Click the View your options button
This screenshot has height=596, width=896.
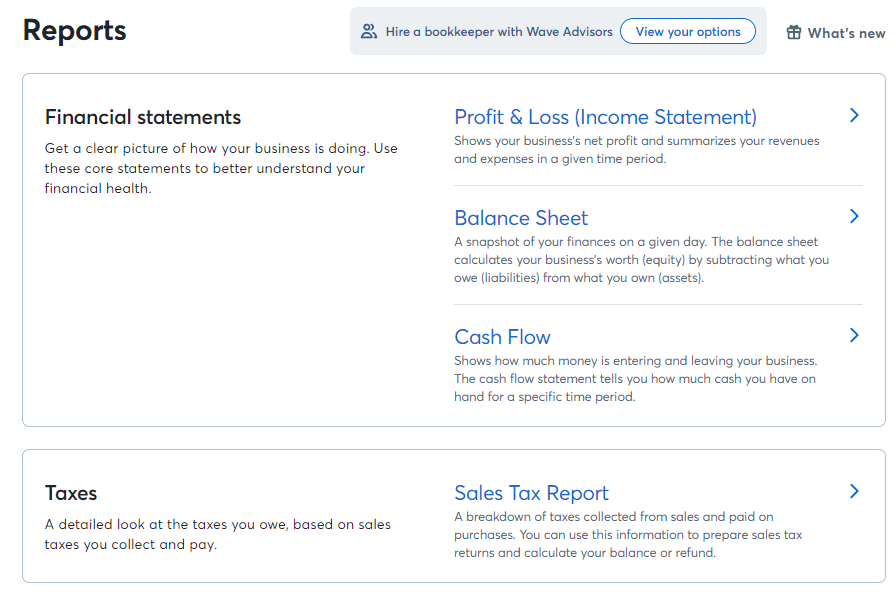pos(688,31)
